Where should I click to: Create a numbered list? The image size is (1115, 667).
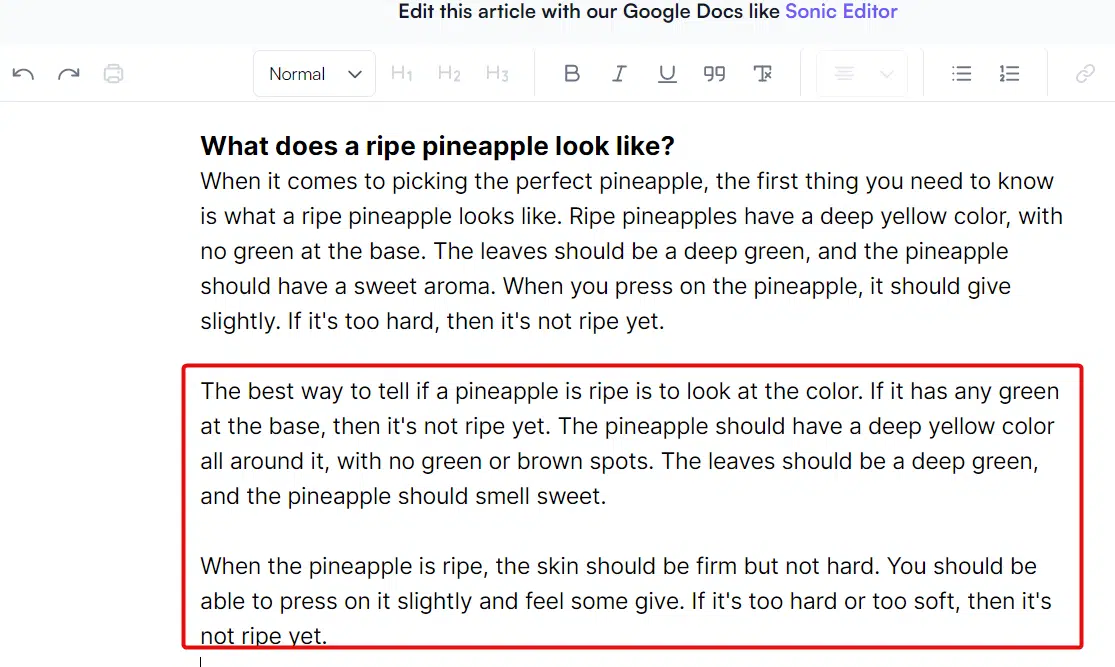tap(1009, 74)
